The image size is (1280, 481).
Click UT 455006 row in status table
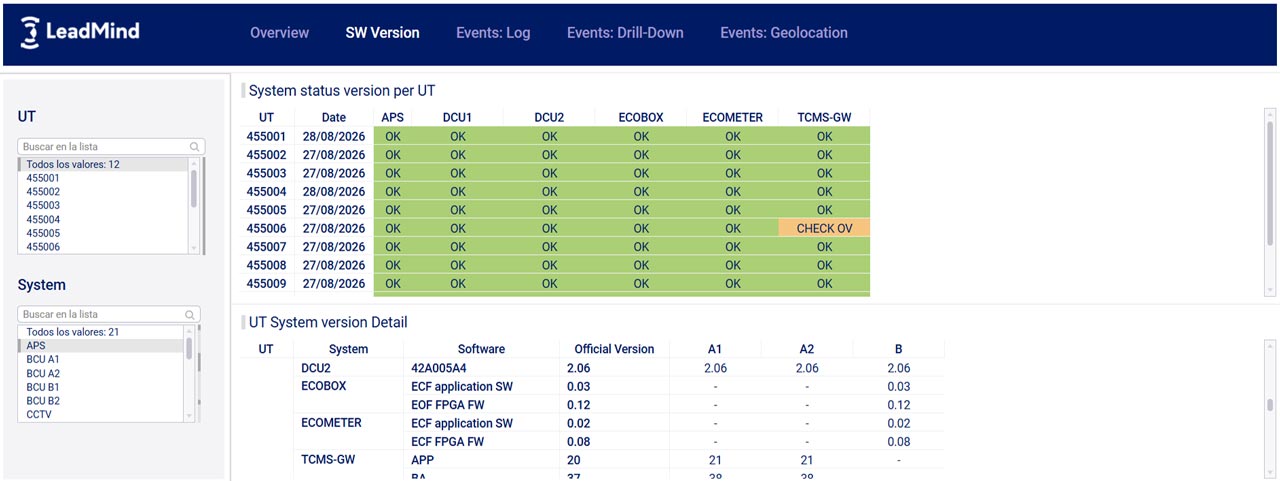[x=558, y=228]
